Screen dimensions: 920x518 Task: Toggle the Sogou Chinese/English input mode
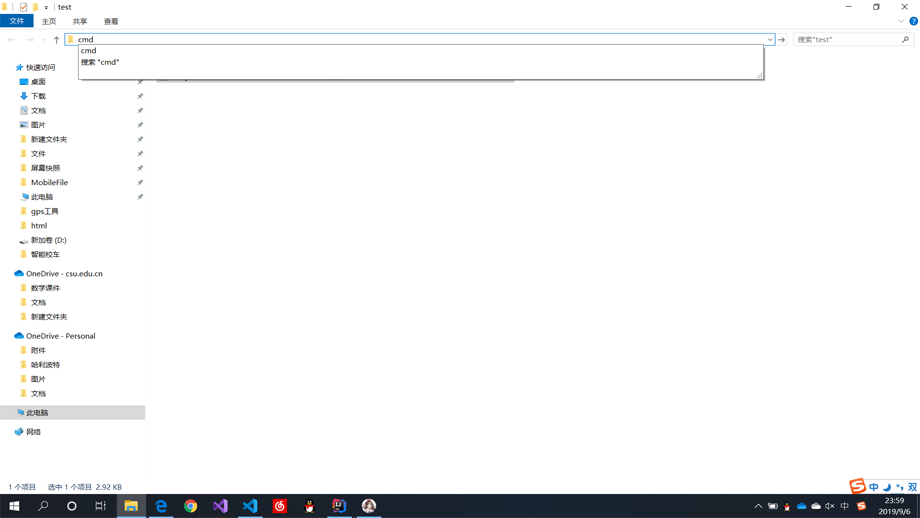pyautogui.click(x=873, y=487)
